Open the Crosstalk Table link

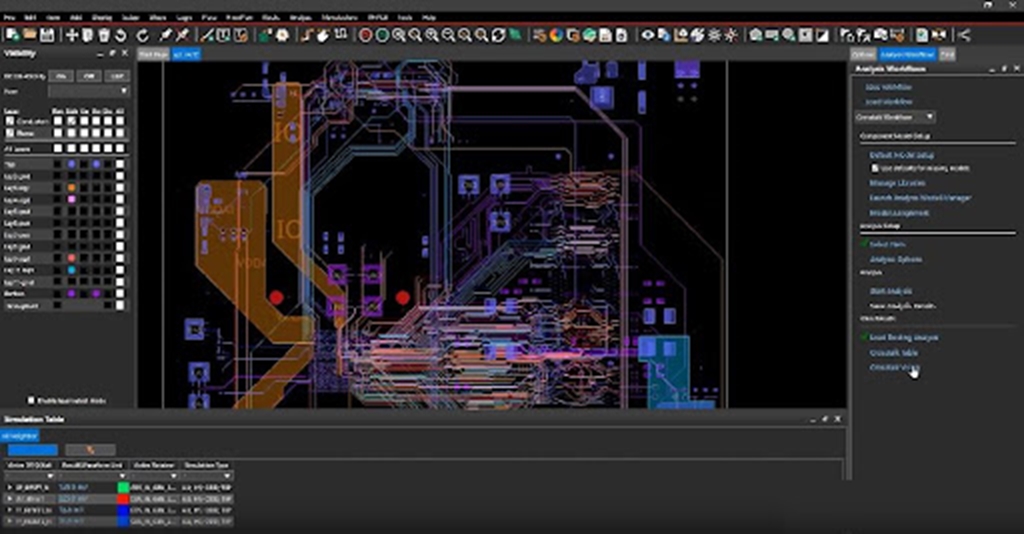point(893,353)
